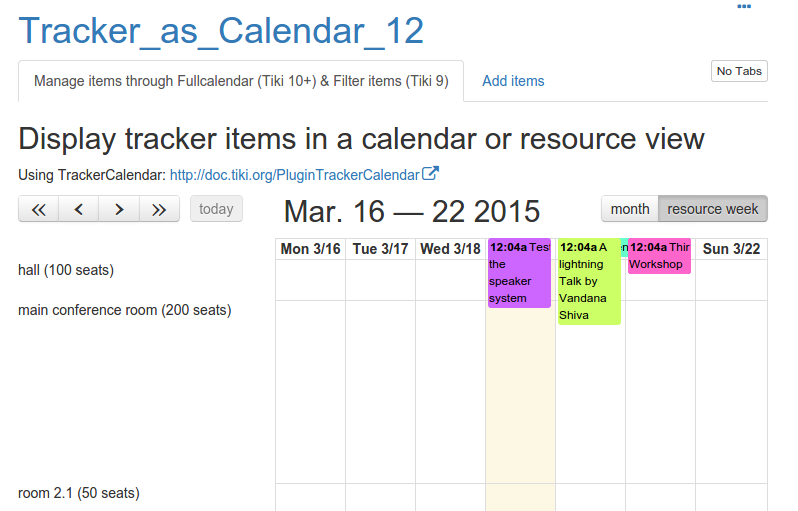Open the purple Test the speaker system event
This screenshot has width=798, height=511.
[519, 273]
